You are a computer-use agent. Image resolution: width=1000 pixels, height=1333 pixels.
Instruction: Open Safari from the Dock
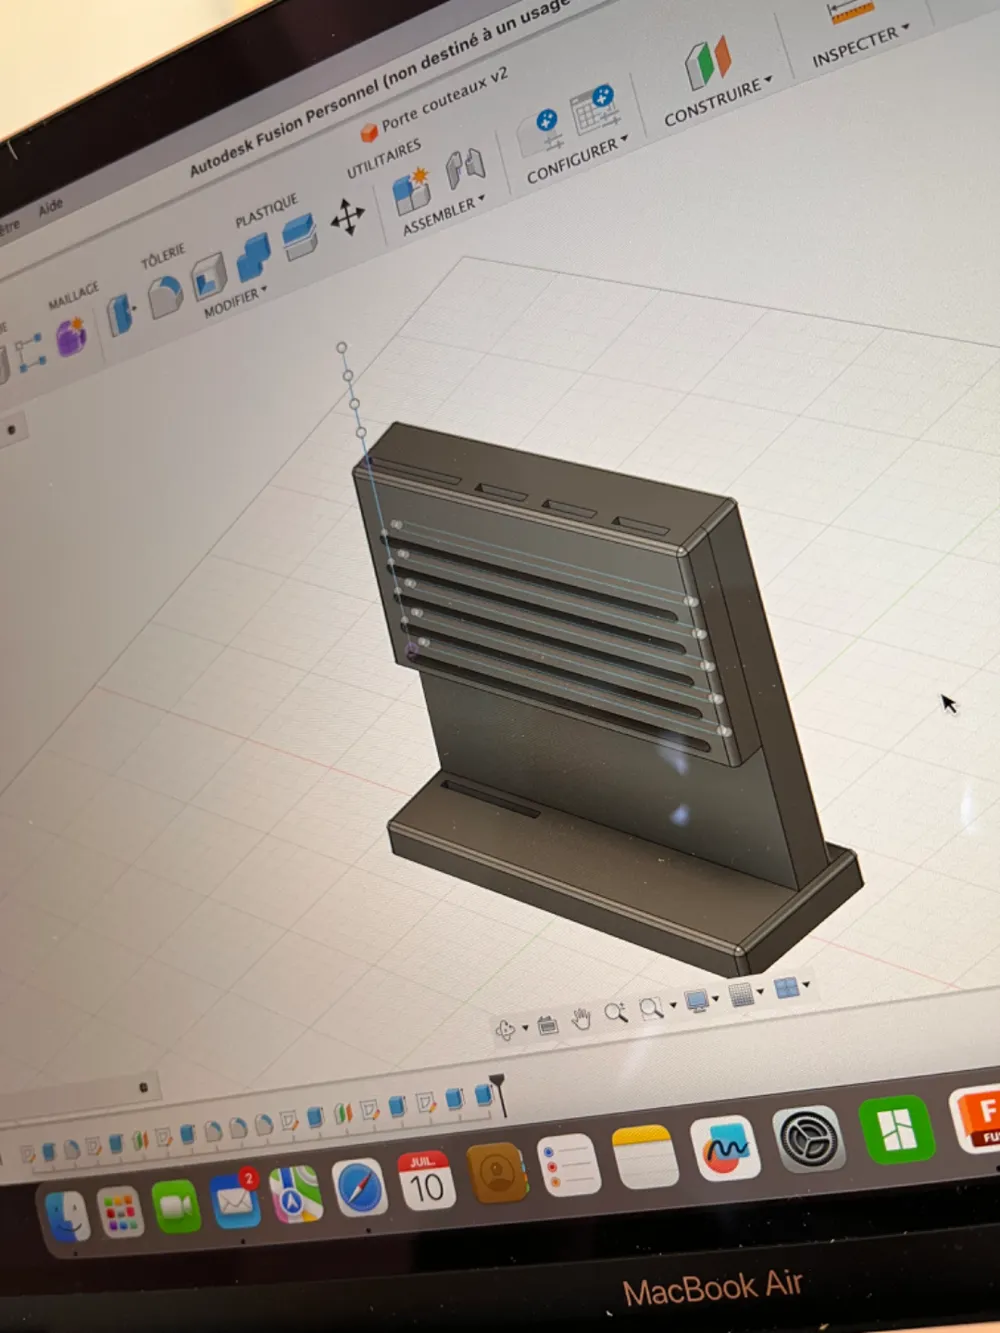point(360,1188)
